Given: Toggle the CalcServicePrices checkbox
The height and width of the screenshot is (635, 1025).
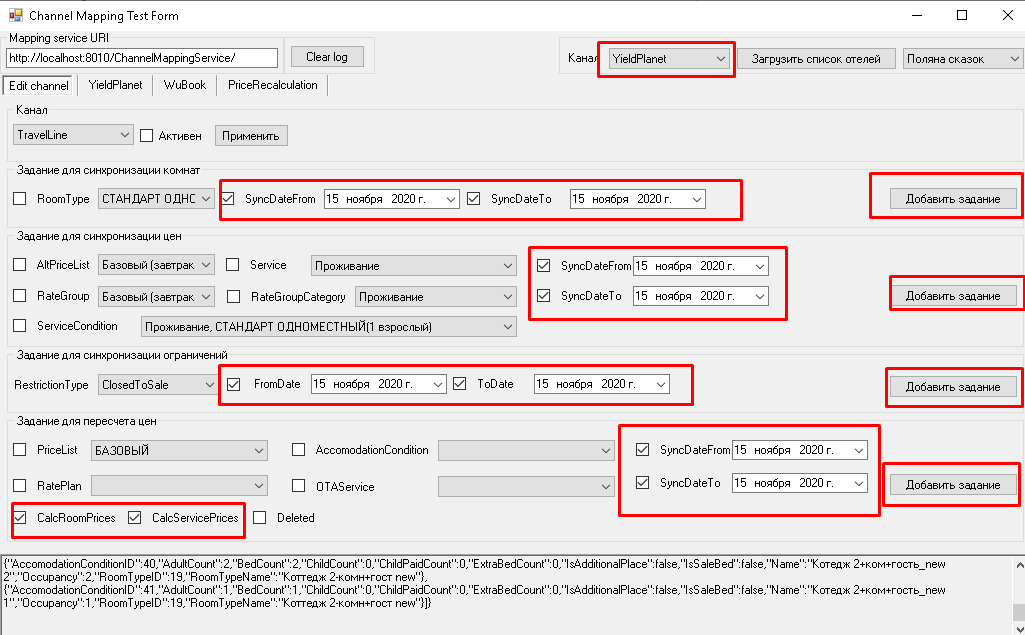Looking at the screenshot, I should (x=135, y=518).
